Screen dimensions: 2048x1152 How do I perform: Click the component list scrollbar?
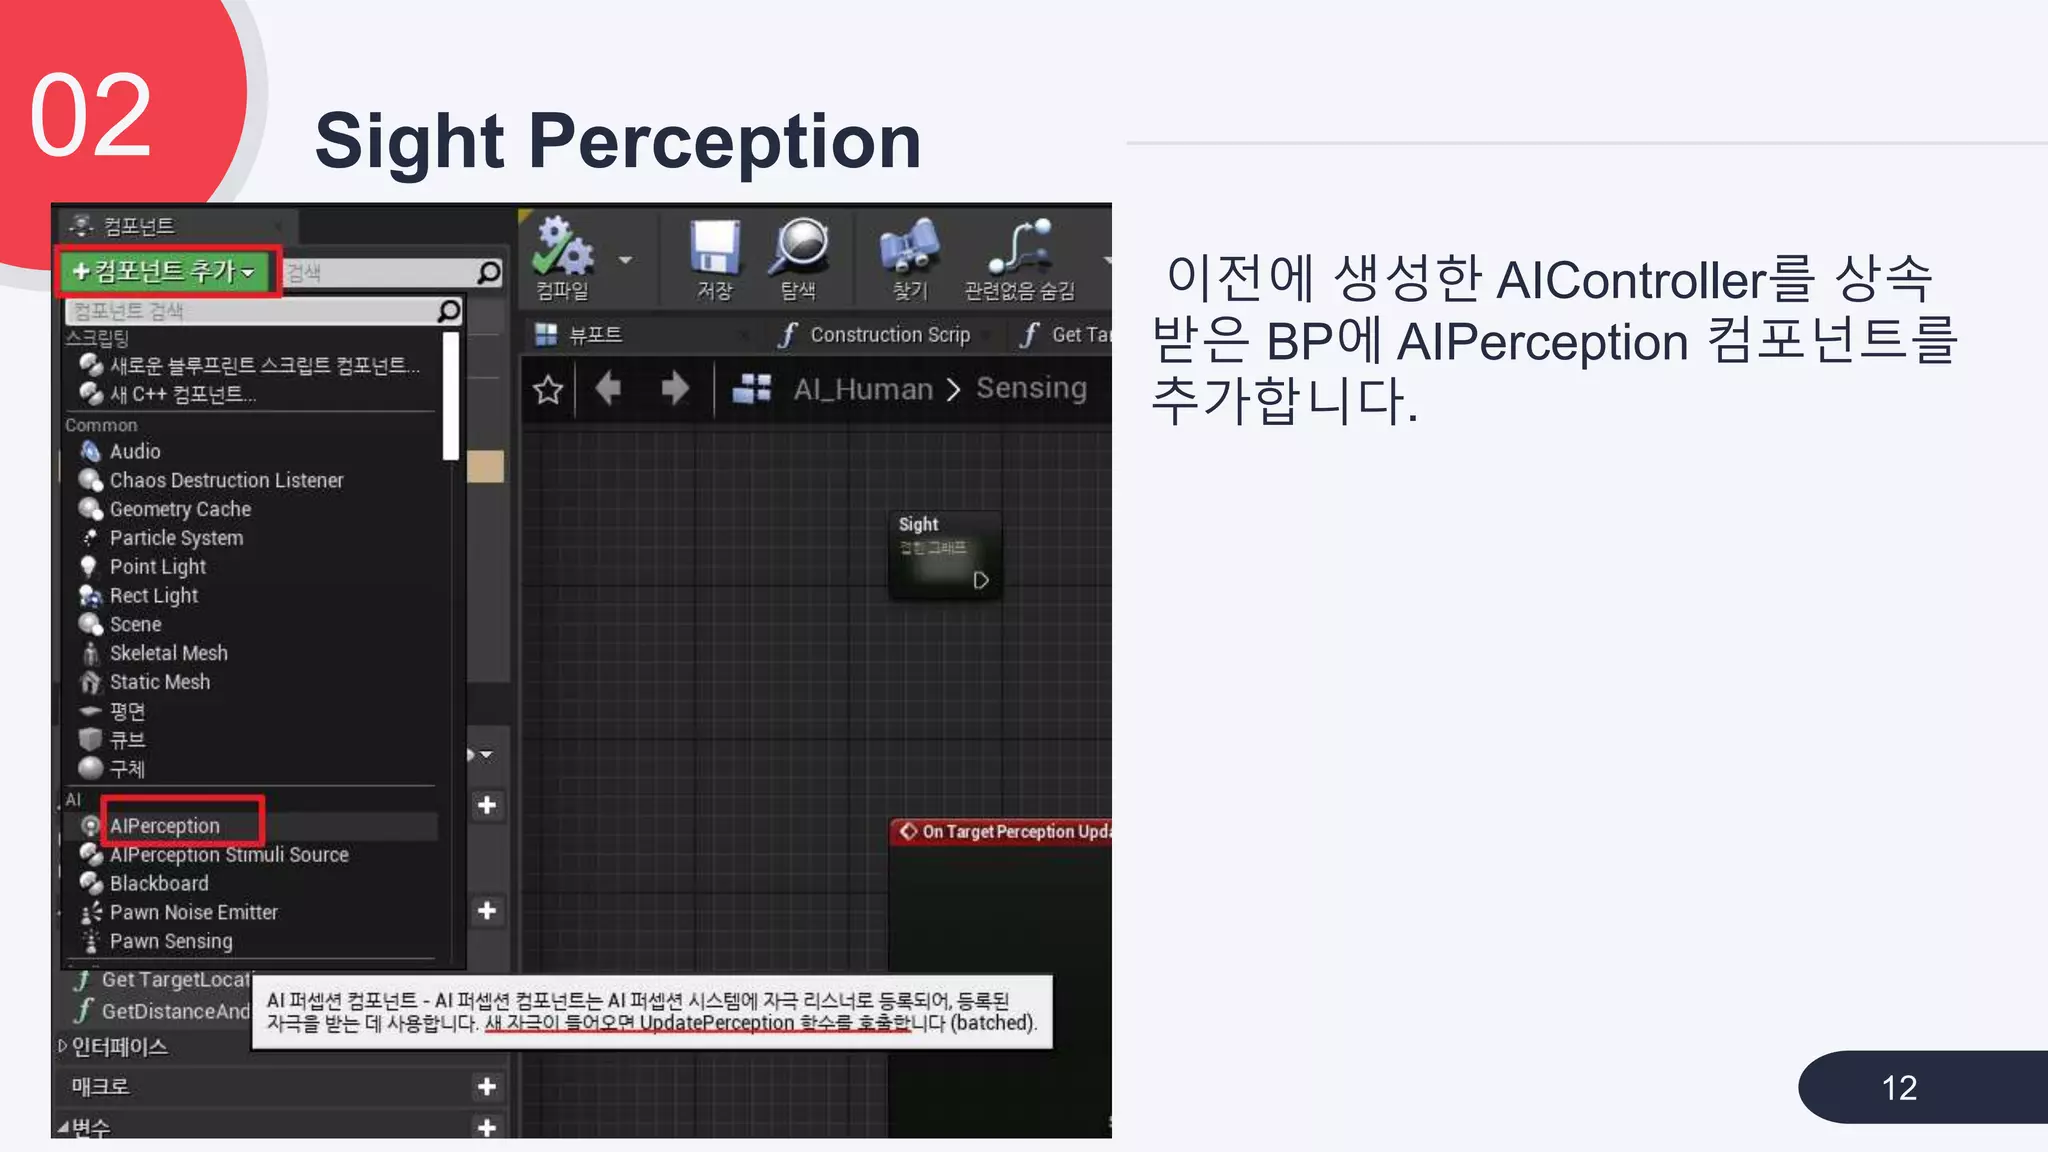451,396
